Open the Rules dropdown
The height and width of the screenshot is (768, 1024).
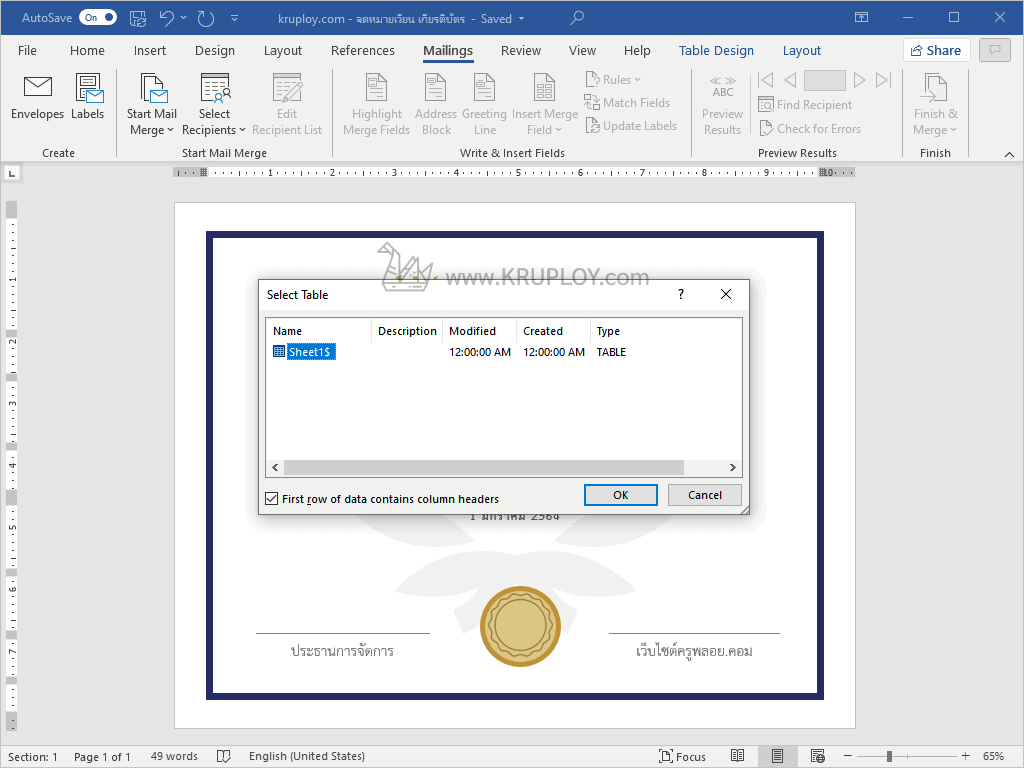pyautogui.click(x=613, y=80)
